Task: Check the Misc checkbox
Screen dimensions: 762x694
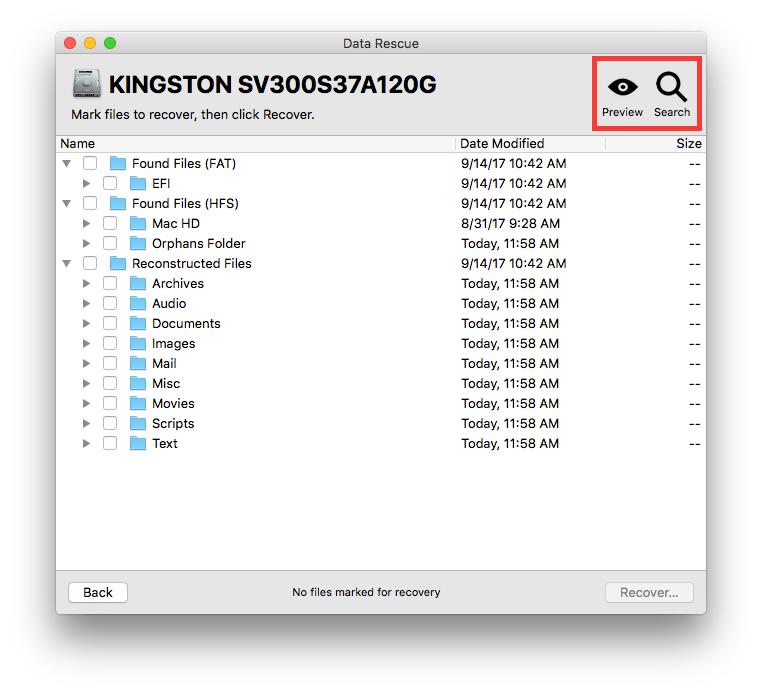Action: point(110,383)
